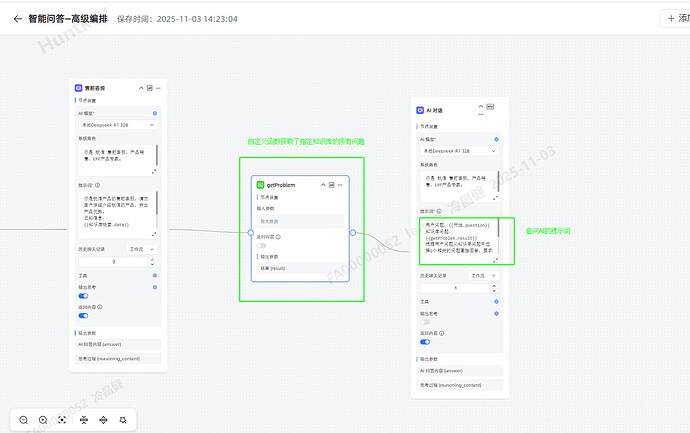The image size is (690, 433).
Task: Zoom in the canvas with the plus magnifier
Action: coord(43,420)
